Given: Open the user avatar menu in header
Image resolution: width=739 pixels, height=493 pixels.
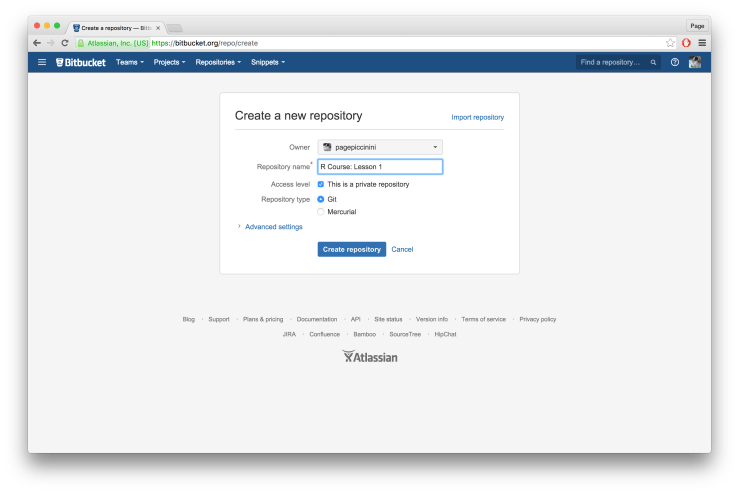Looking at the screenshot, I should [695, 62].
